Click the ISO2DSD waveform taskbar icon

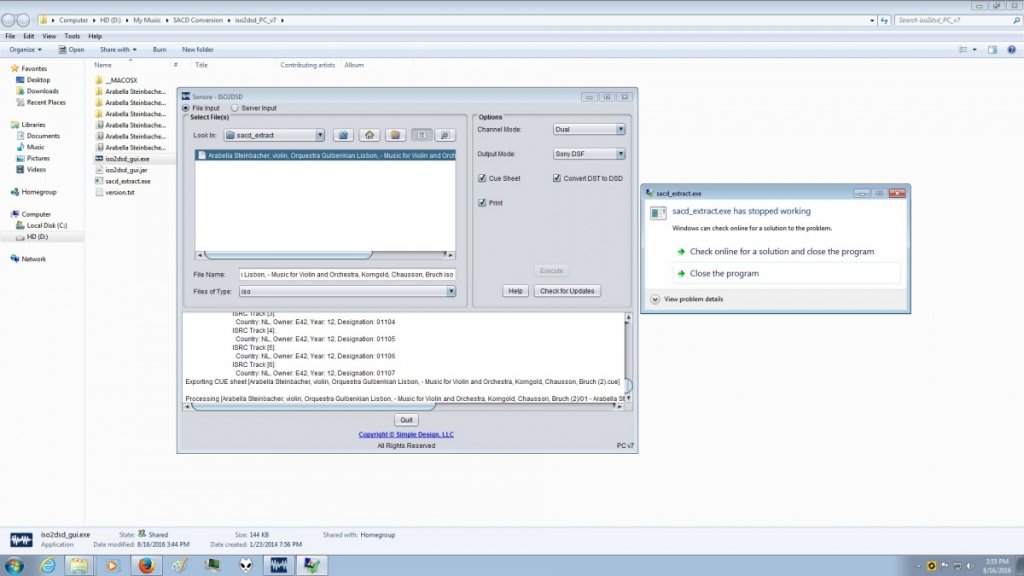click(279, 565)
